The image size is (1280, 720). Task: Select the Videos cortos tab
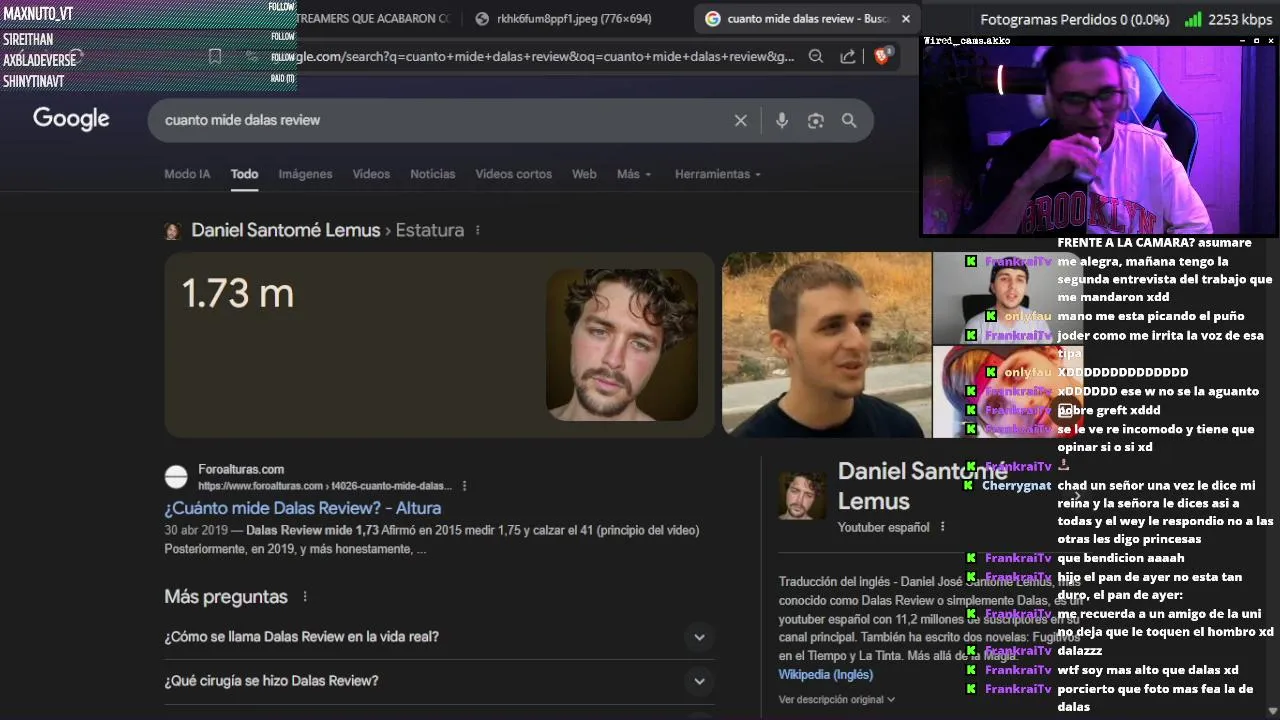514,174
